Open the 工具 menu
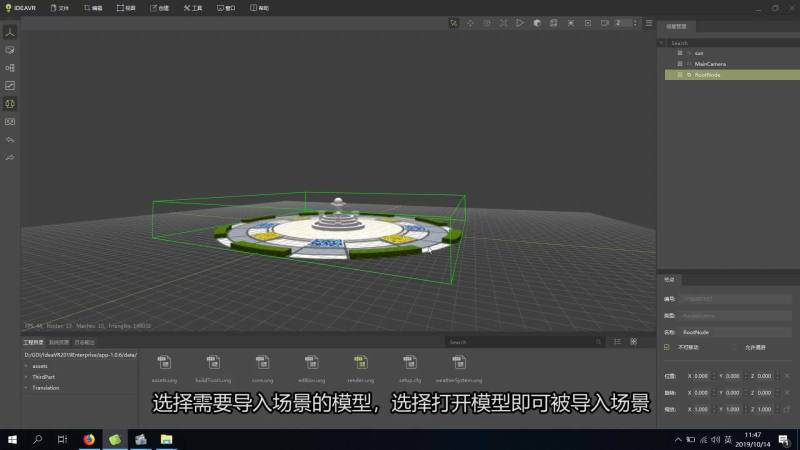800x450 pixels. (193, 8)
